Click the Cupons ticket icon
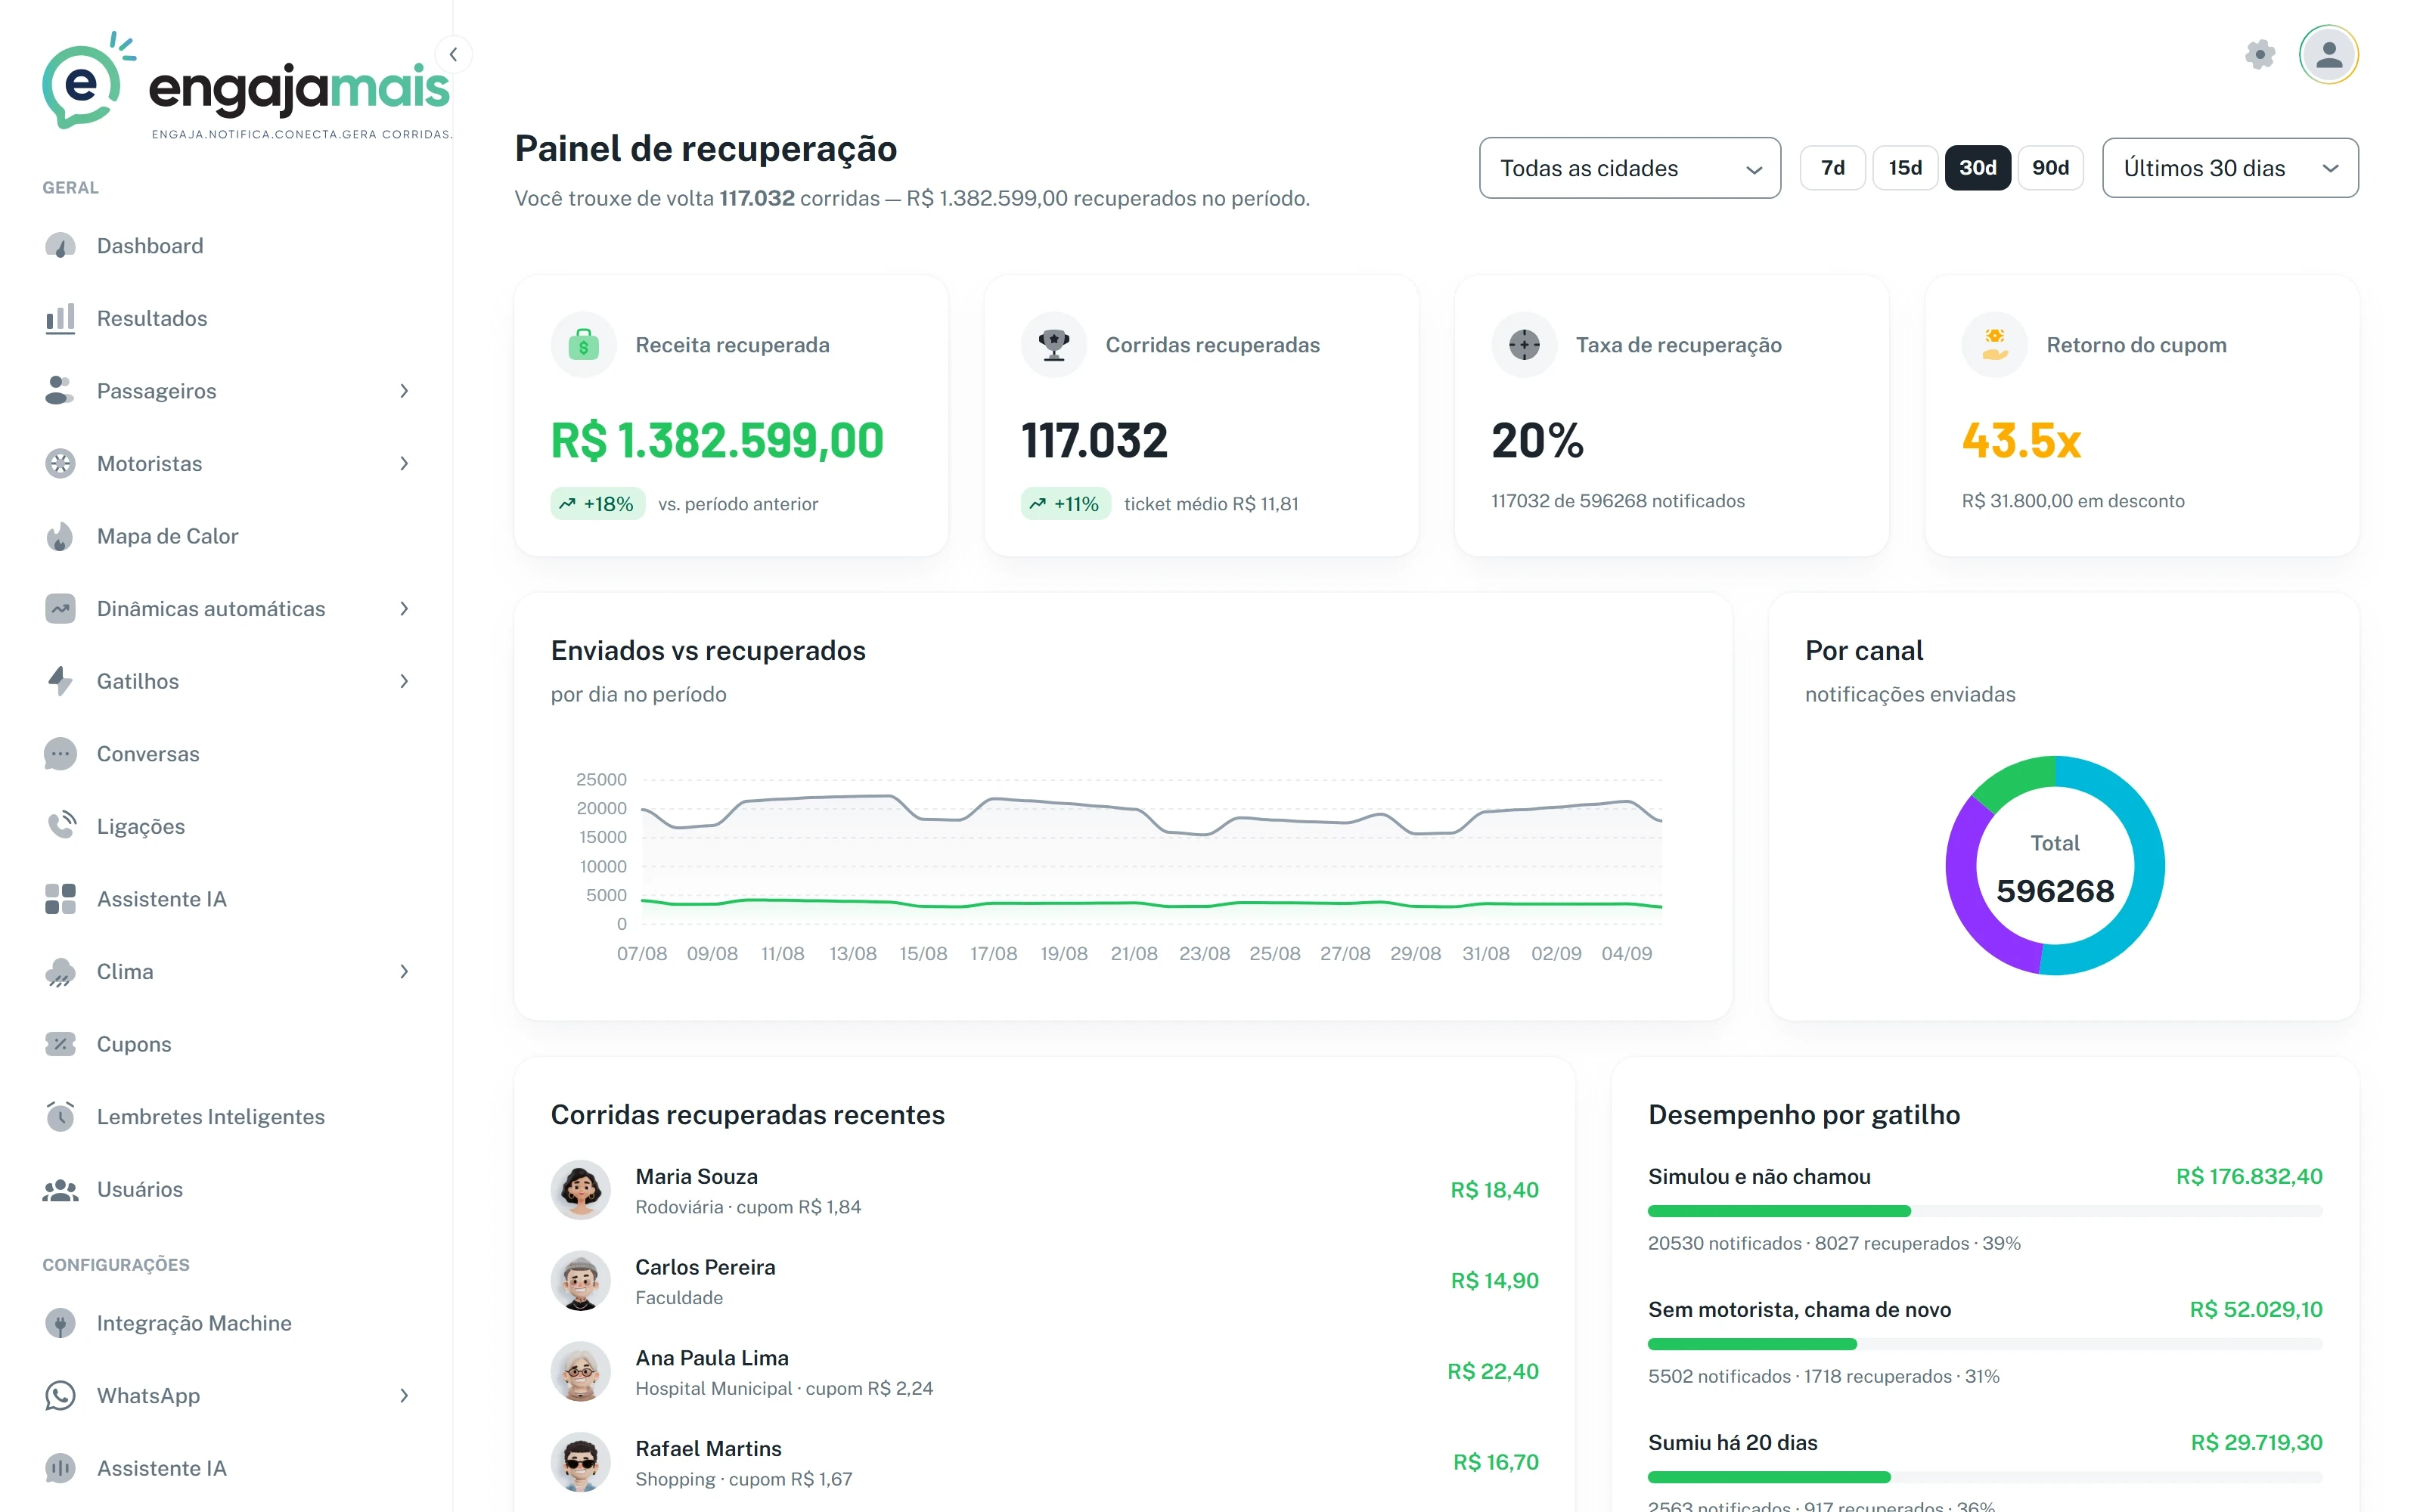Image resolution: width=2420 pixels, height=1512 pixels. tap(60, 1044)
